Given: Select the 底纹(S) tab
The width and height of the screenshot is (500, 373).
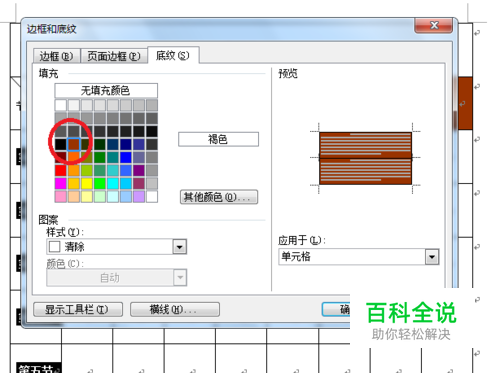Looking at the screenshot, I should (173, 55).
